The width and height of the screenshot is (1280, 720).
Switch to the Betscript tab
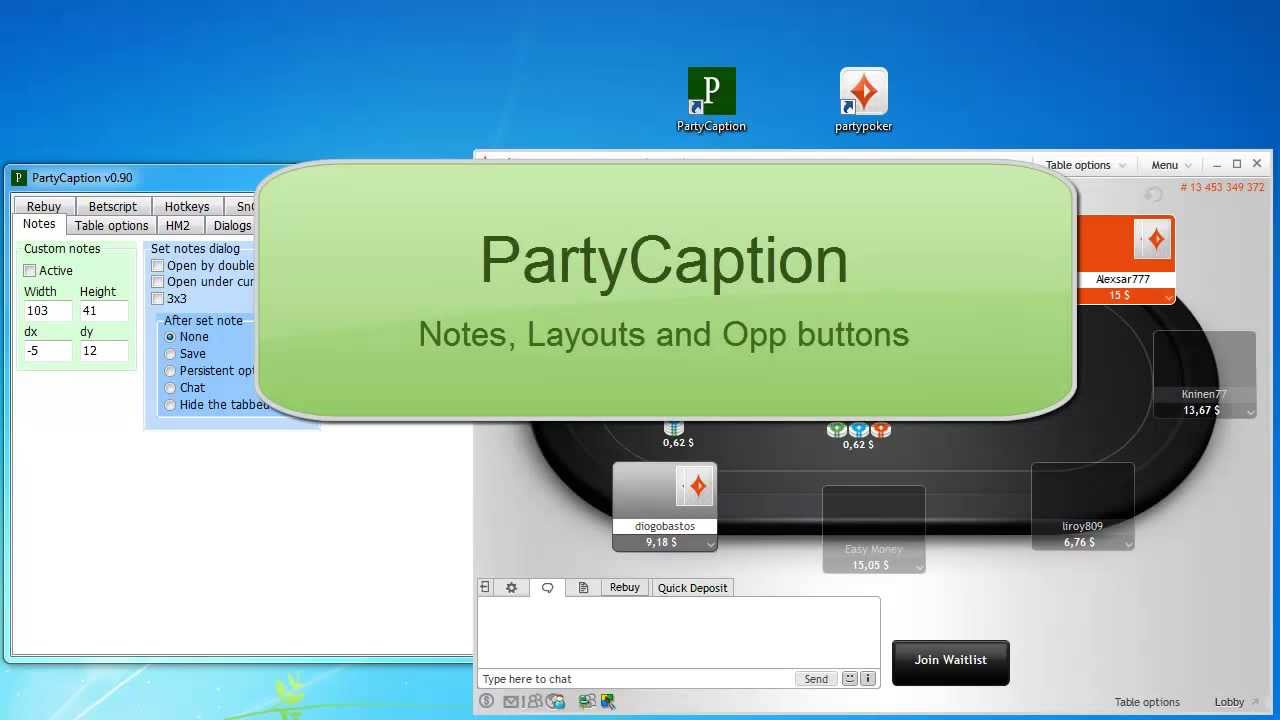[x=113, y=206]
